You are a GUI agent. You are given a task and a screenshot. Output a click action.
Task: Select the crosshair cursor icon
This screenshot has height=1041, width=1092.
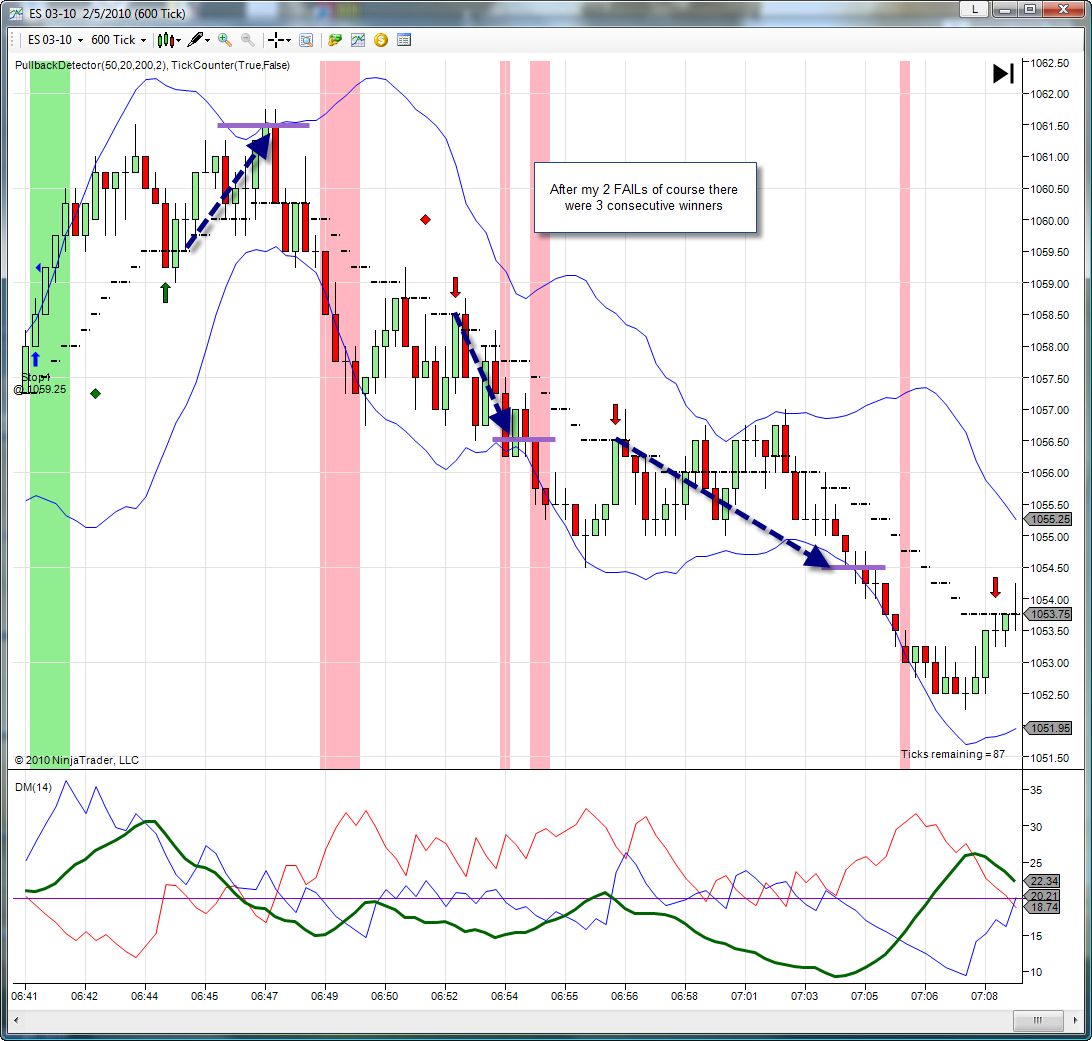(x=276, y=40)
